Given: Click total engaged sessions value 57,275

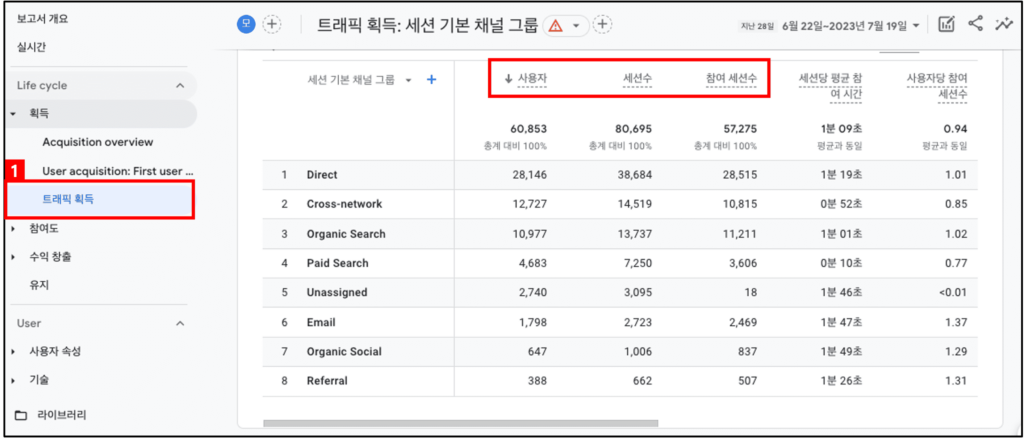Looking at the screenshot, I should click(739, 129).
